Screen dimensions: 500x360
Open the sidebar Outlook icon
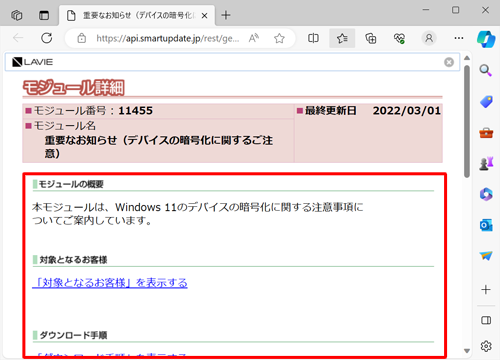486,226
